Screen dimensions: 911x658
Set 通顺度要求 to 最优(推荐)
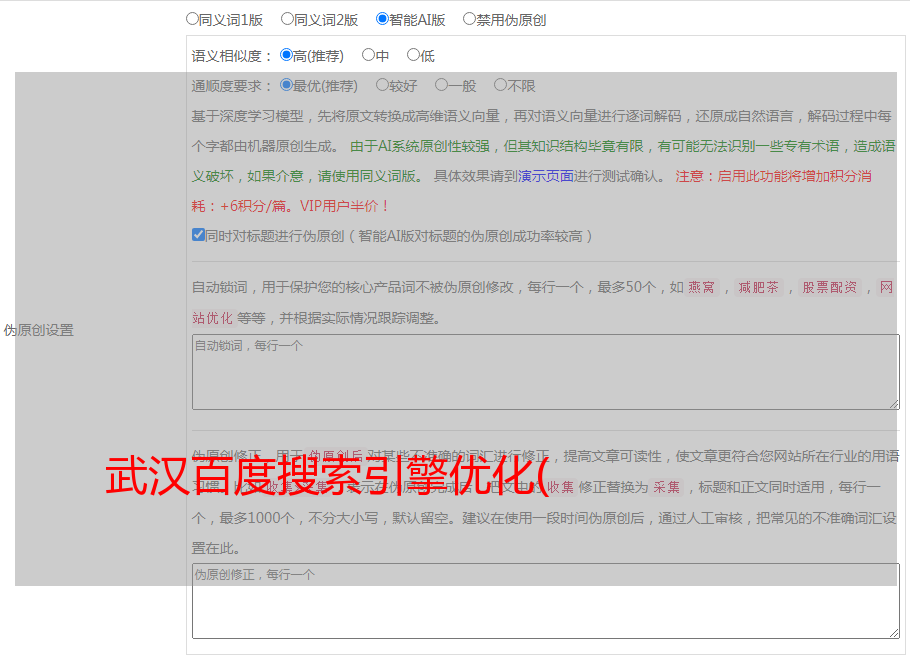[287, 86]
